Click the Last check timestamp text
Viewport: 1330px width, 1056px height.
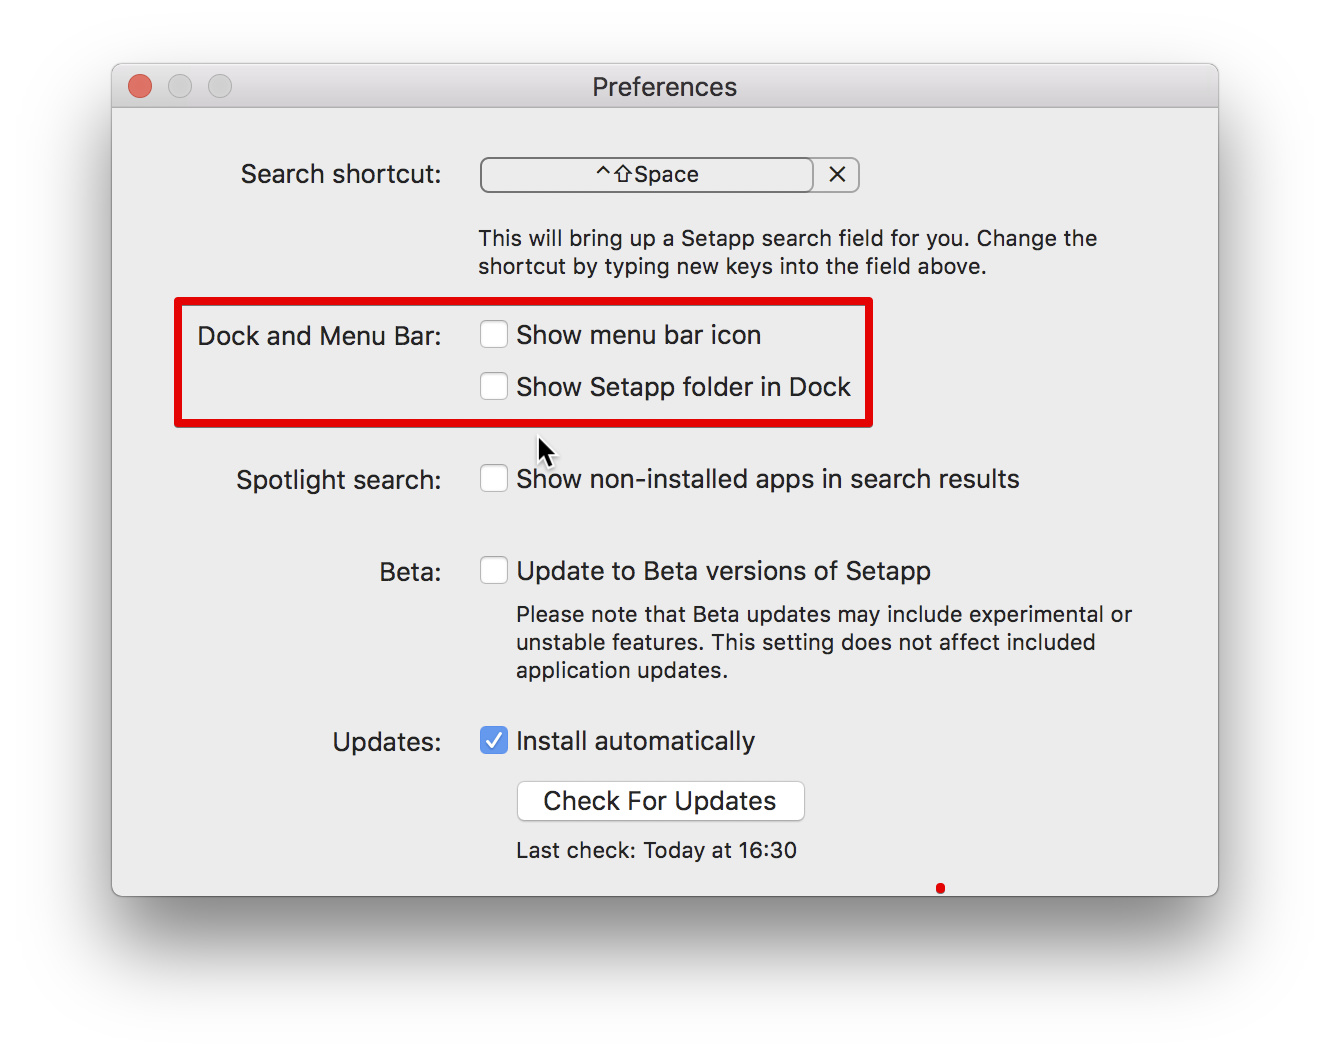click(656, 851)
